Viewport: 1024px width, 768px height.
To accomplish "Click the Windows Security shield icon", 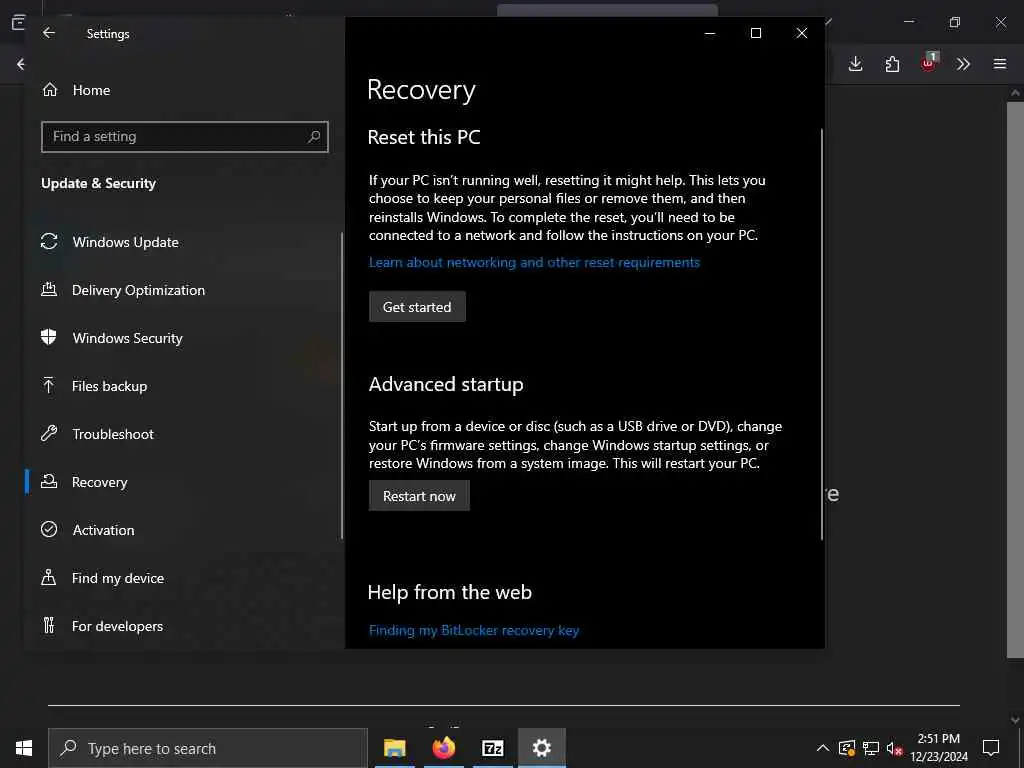I will click(48, 337).
